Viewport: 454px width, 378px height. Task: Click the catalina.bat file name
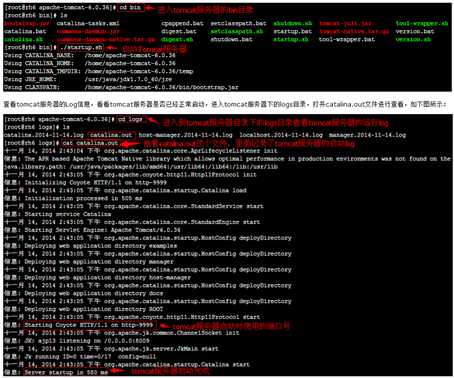point(25,31)
